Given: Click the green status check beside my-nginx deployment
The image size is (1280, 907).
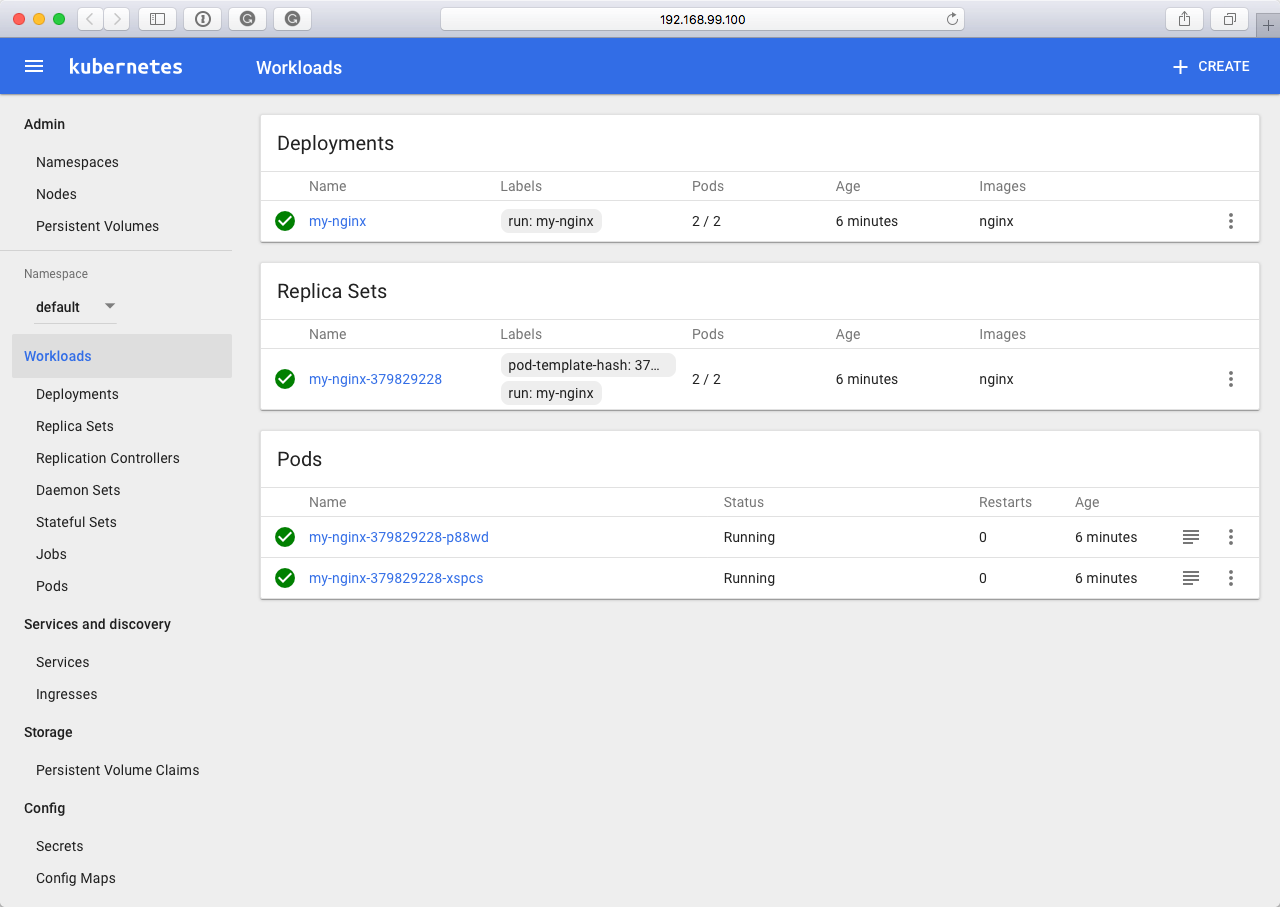Looking at the screenshot, I should tap(285, 221).
